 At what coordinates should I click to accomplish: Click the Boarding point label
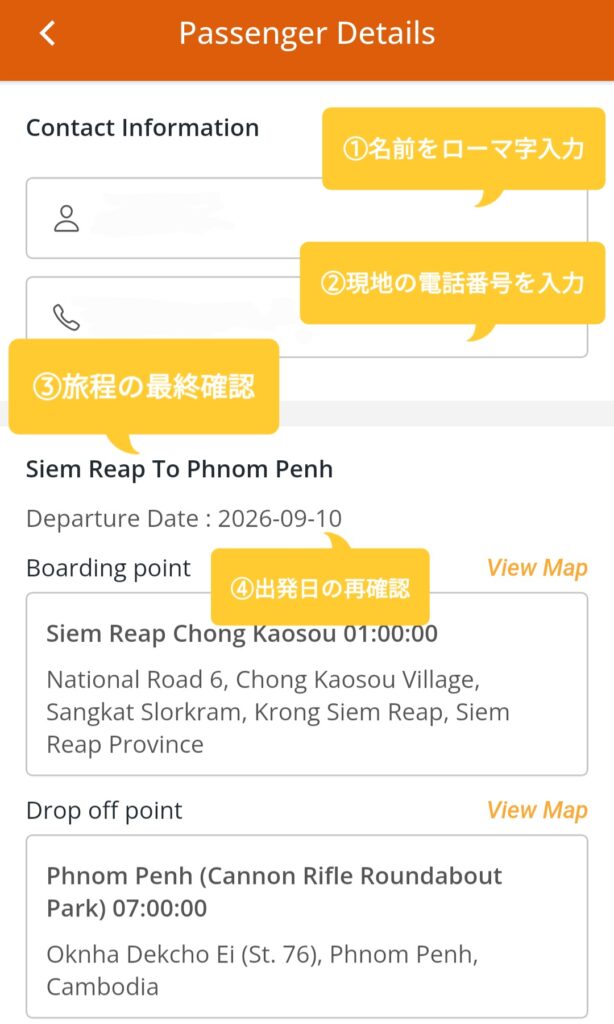108,568
